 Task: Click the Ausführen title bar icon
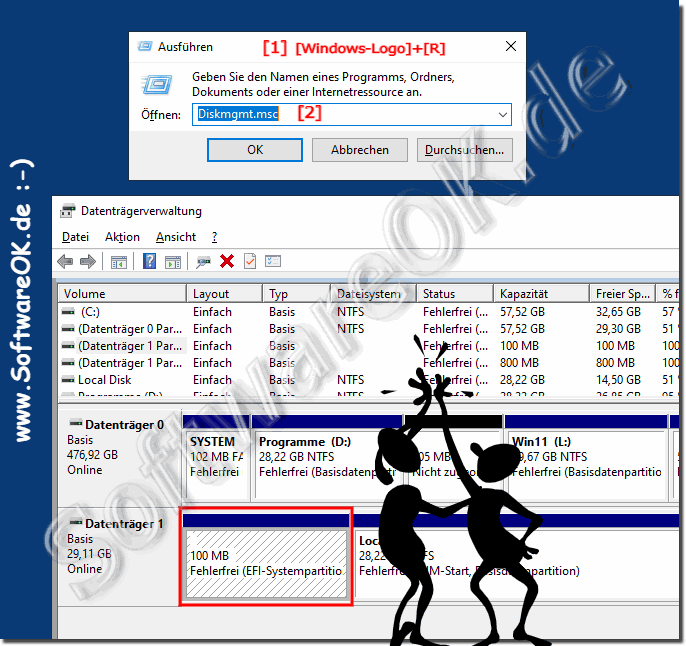[145, 46]
